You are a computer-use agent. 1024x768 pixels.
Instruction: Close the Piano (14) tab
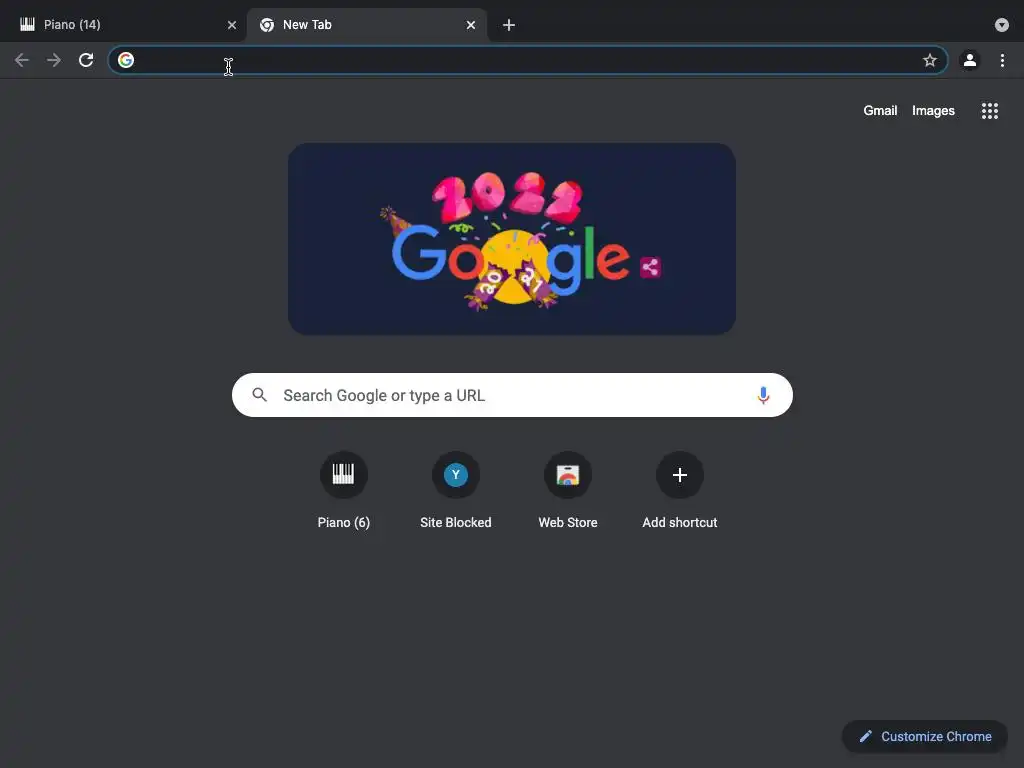[232, 25]
